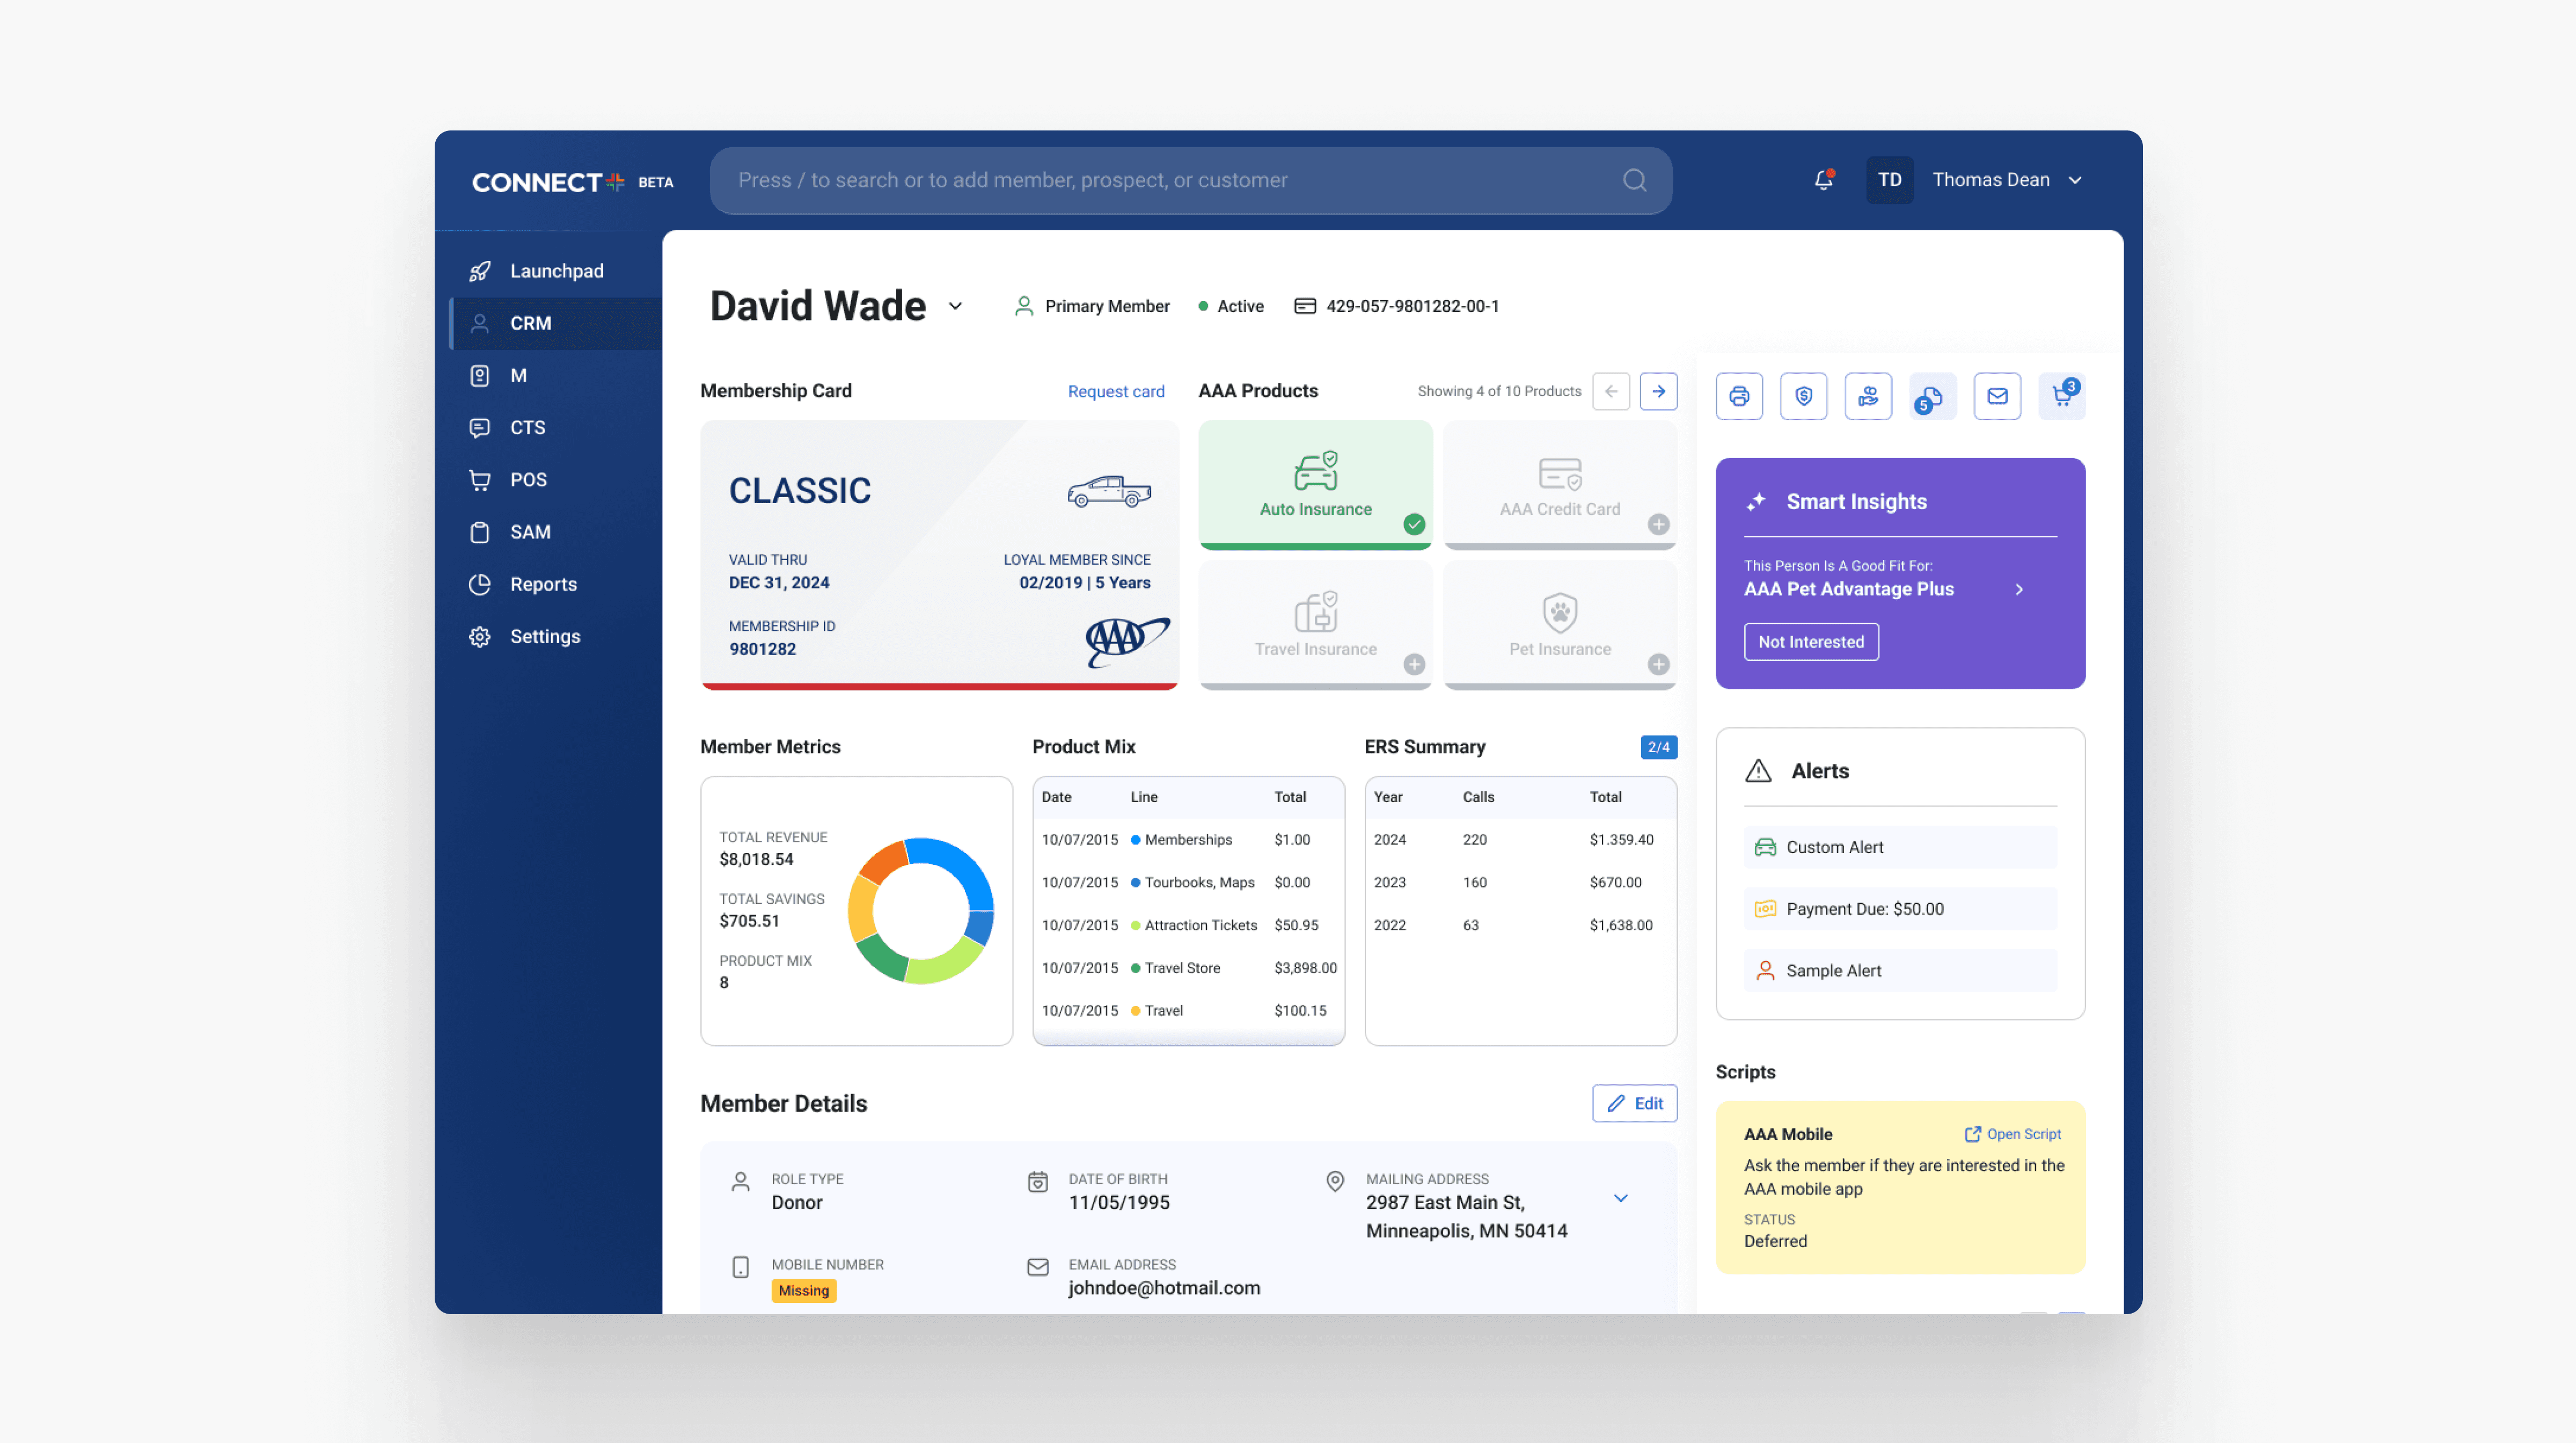Focus the member search input field
2576x1443 pixels.
(1170, 180)
